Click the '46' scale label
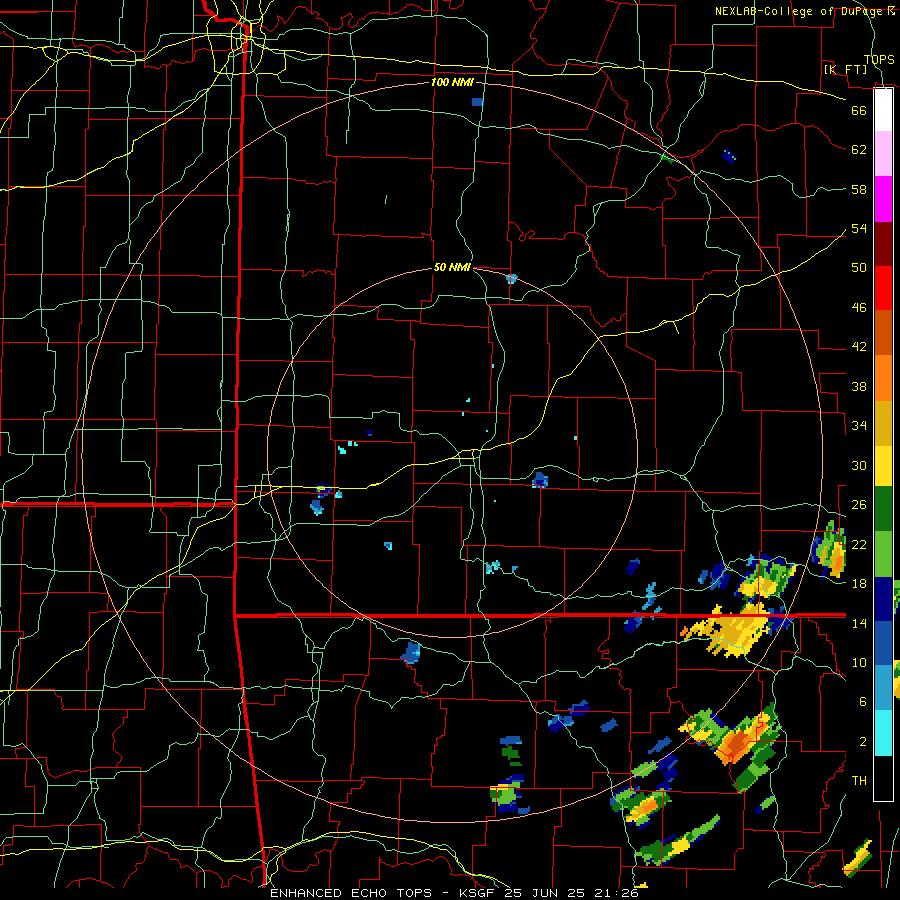The height and width of the screenshot is (900, 900). pos(859,308)
